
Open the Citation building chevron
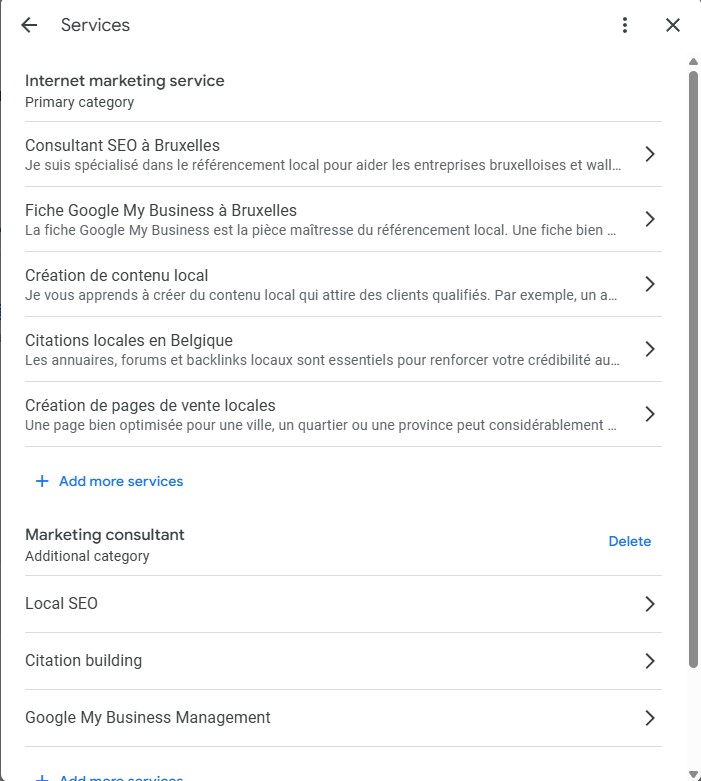point(650,661)
